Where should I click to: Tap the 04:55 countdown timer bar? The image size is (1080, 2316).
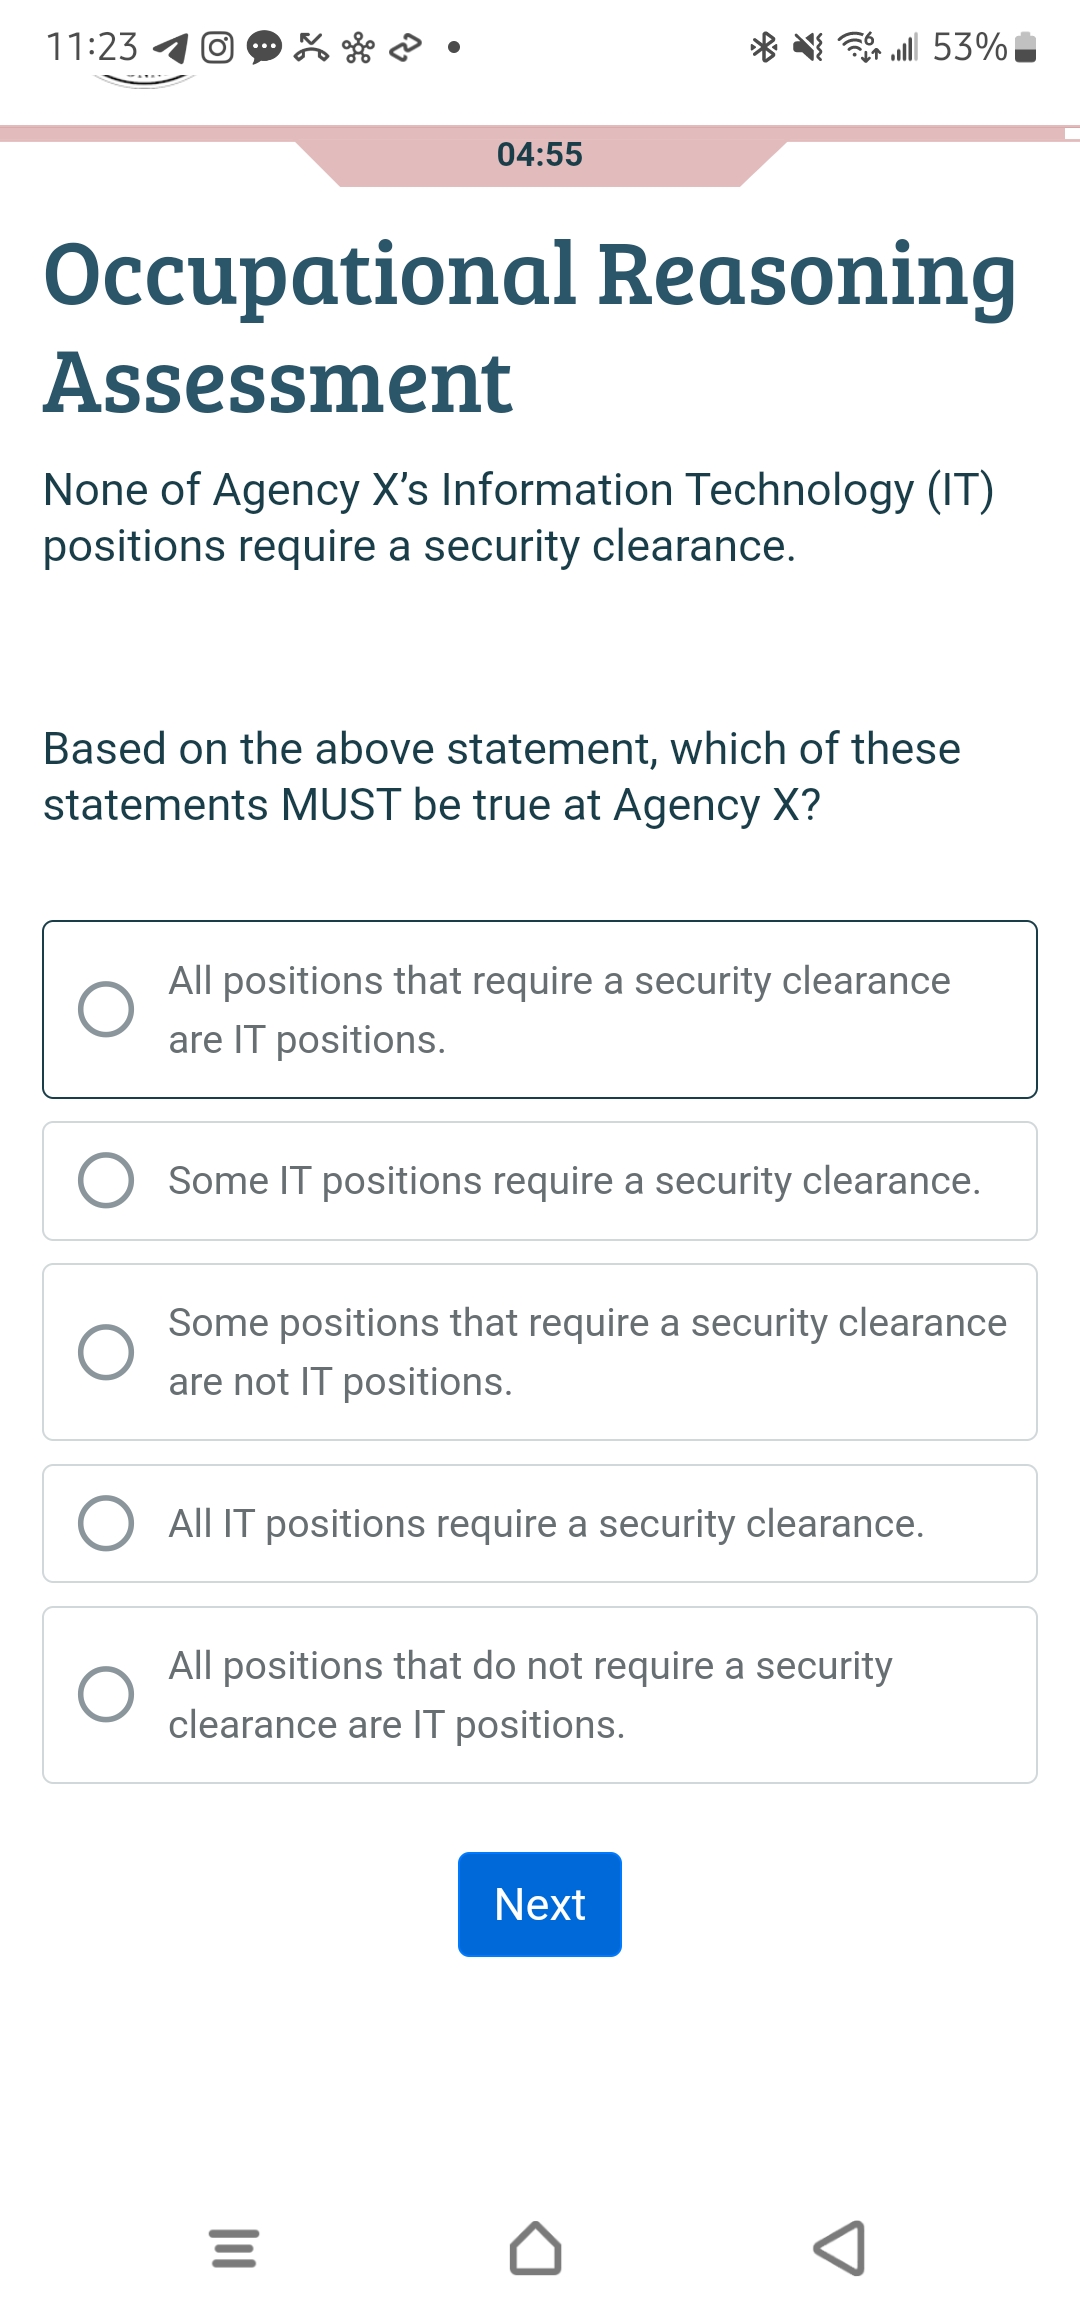[x=539, y=155]
